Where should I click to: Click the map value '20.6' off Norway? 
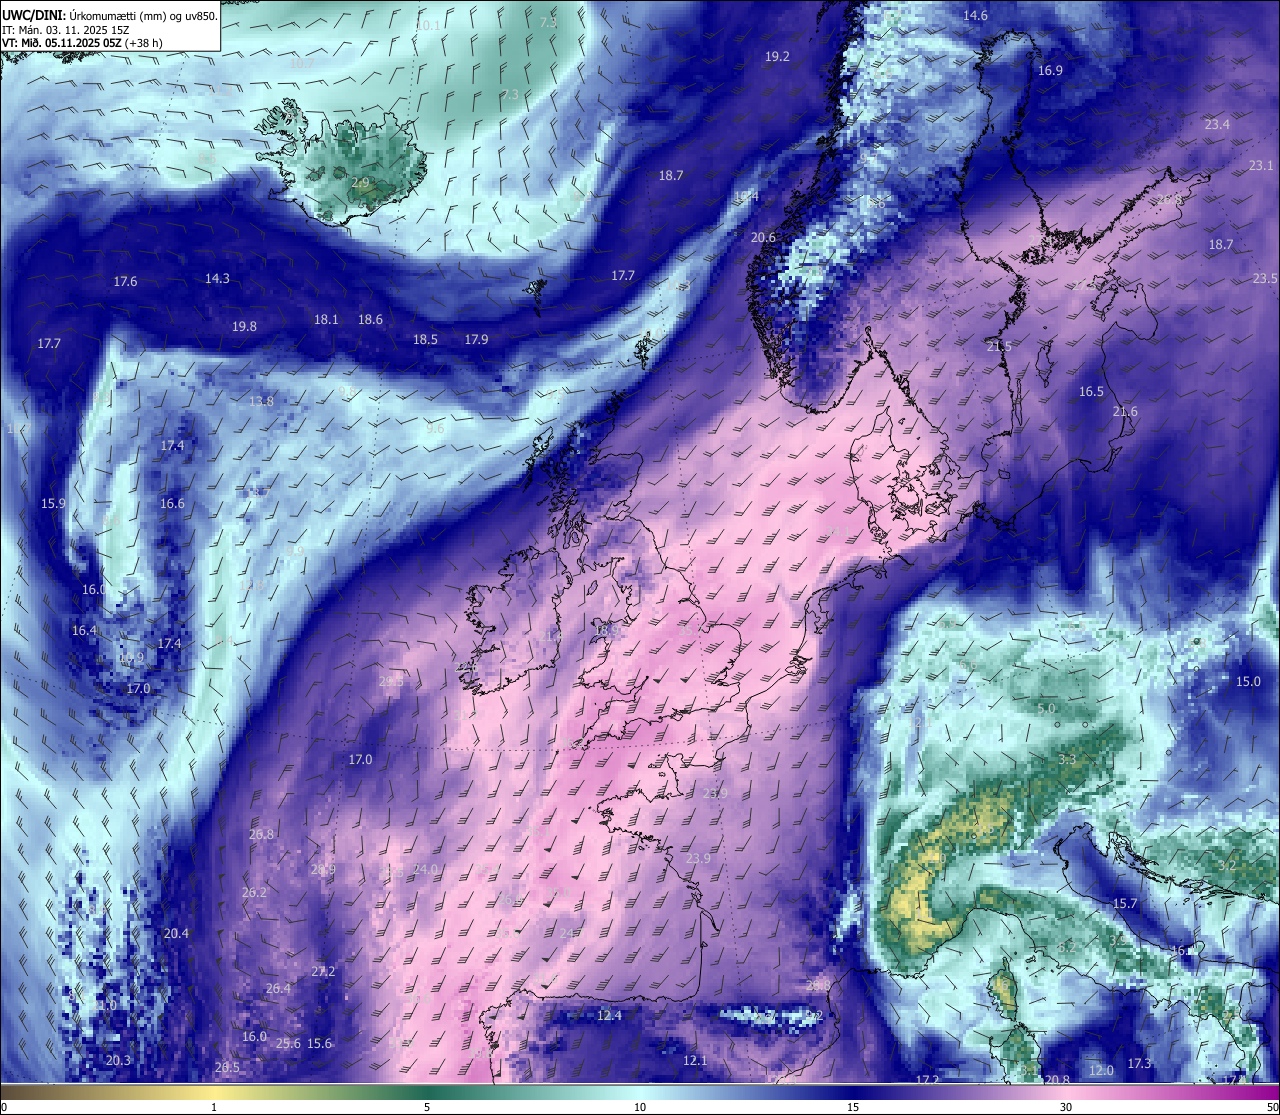[763, 238]
